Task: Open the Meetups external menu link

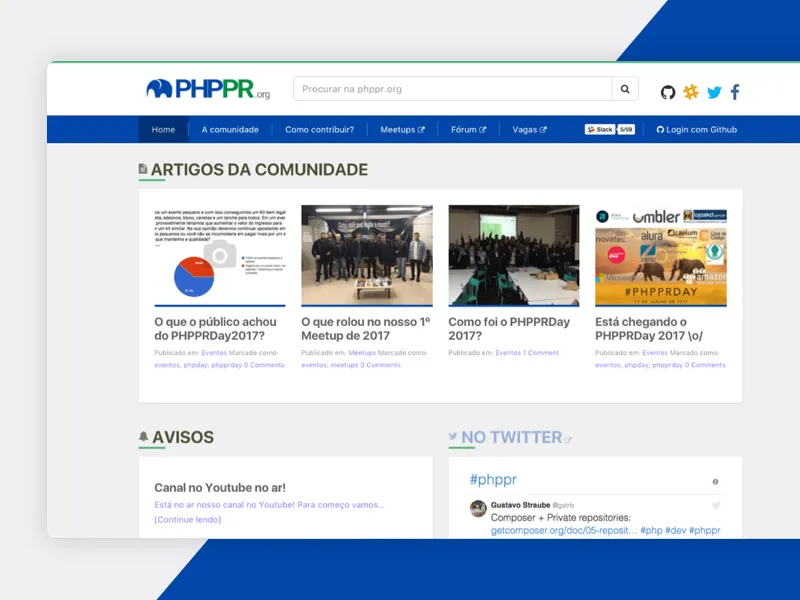Action: (x=403, y=130)
